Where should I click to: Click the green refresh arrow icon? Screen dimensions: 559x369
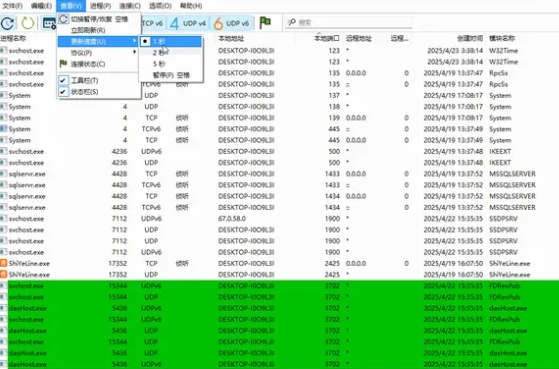coord(27,23)
